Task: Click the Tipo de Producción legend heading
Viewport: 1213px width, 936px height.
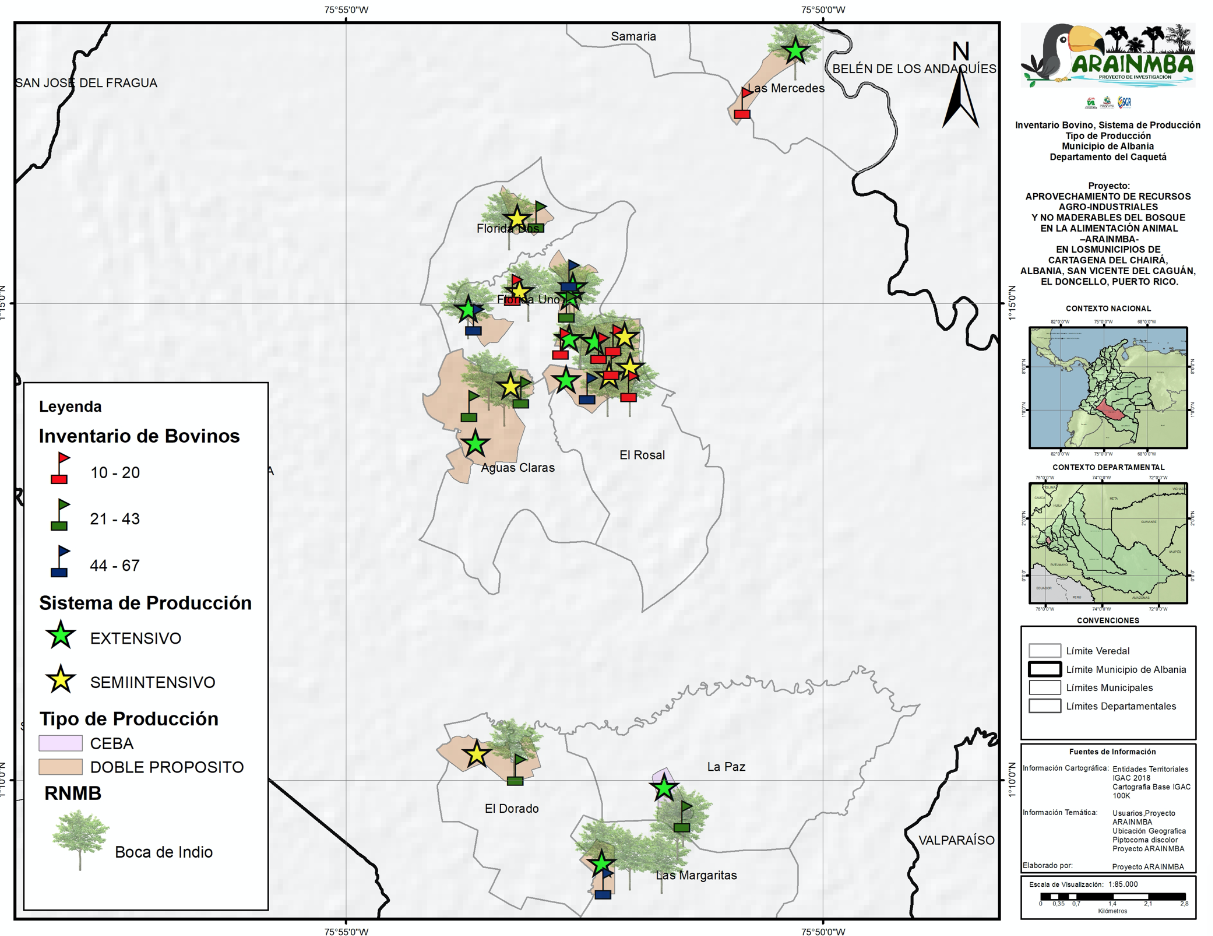Action: tap(128, 718)
